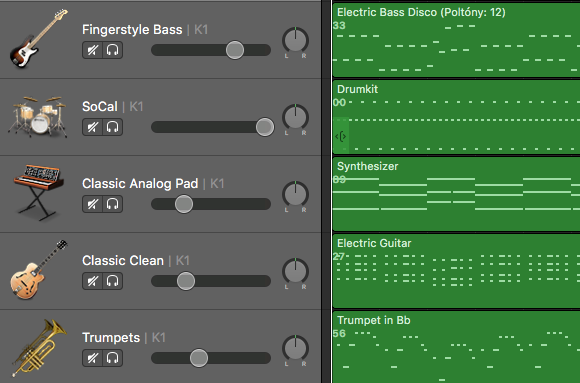Click the K1 label beside SoCal
The image size is (580, 383).
[136, 107]
